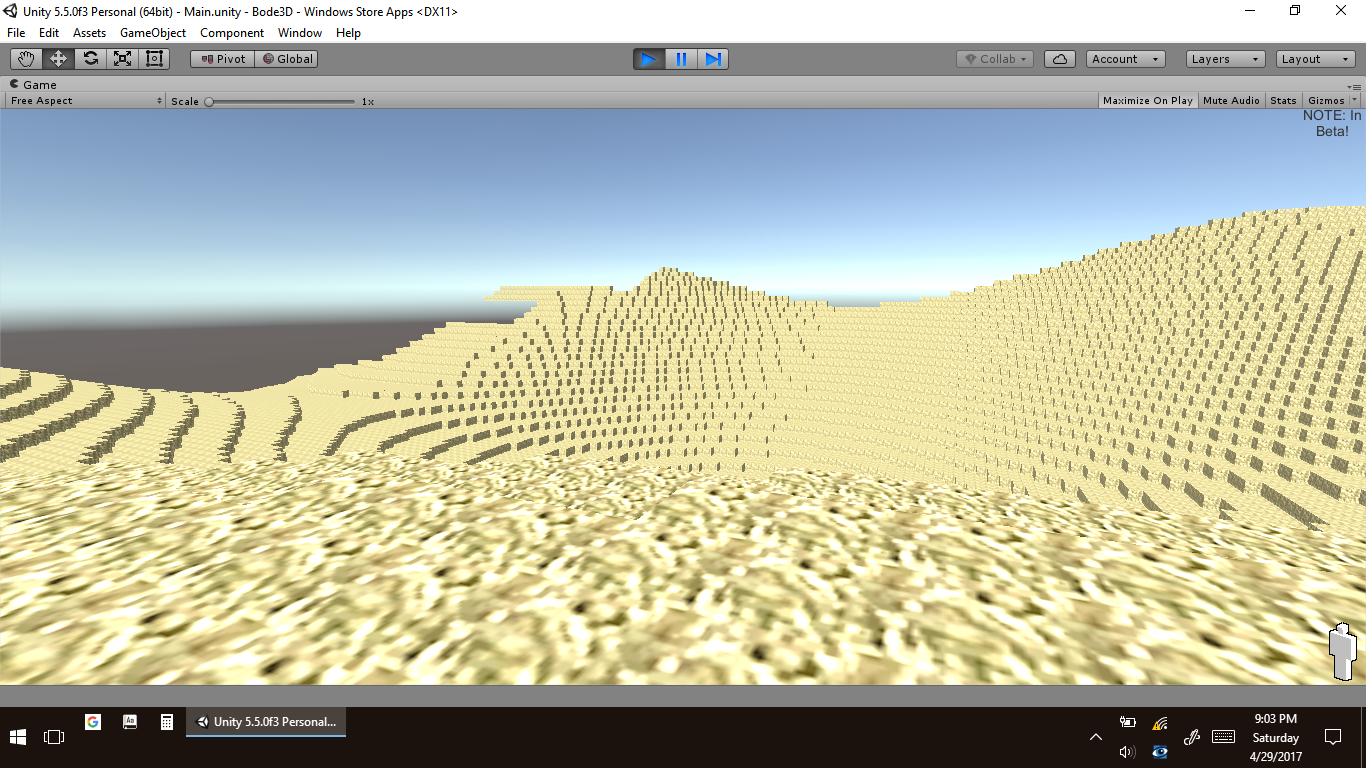Click the Step frame button
This screenshot has height=768, width=1366.
713,59
